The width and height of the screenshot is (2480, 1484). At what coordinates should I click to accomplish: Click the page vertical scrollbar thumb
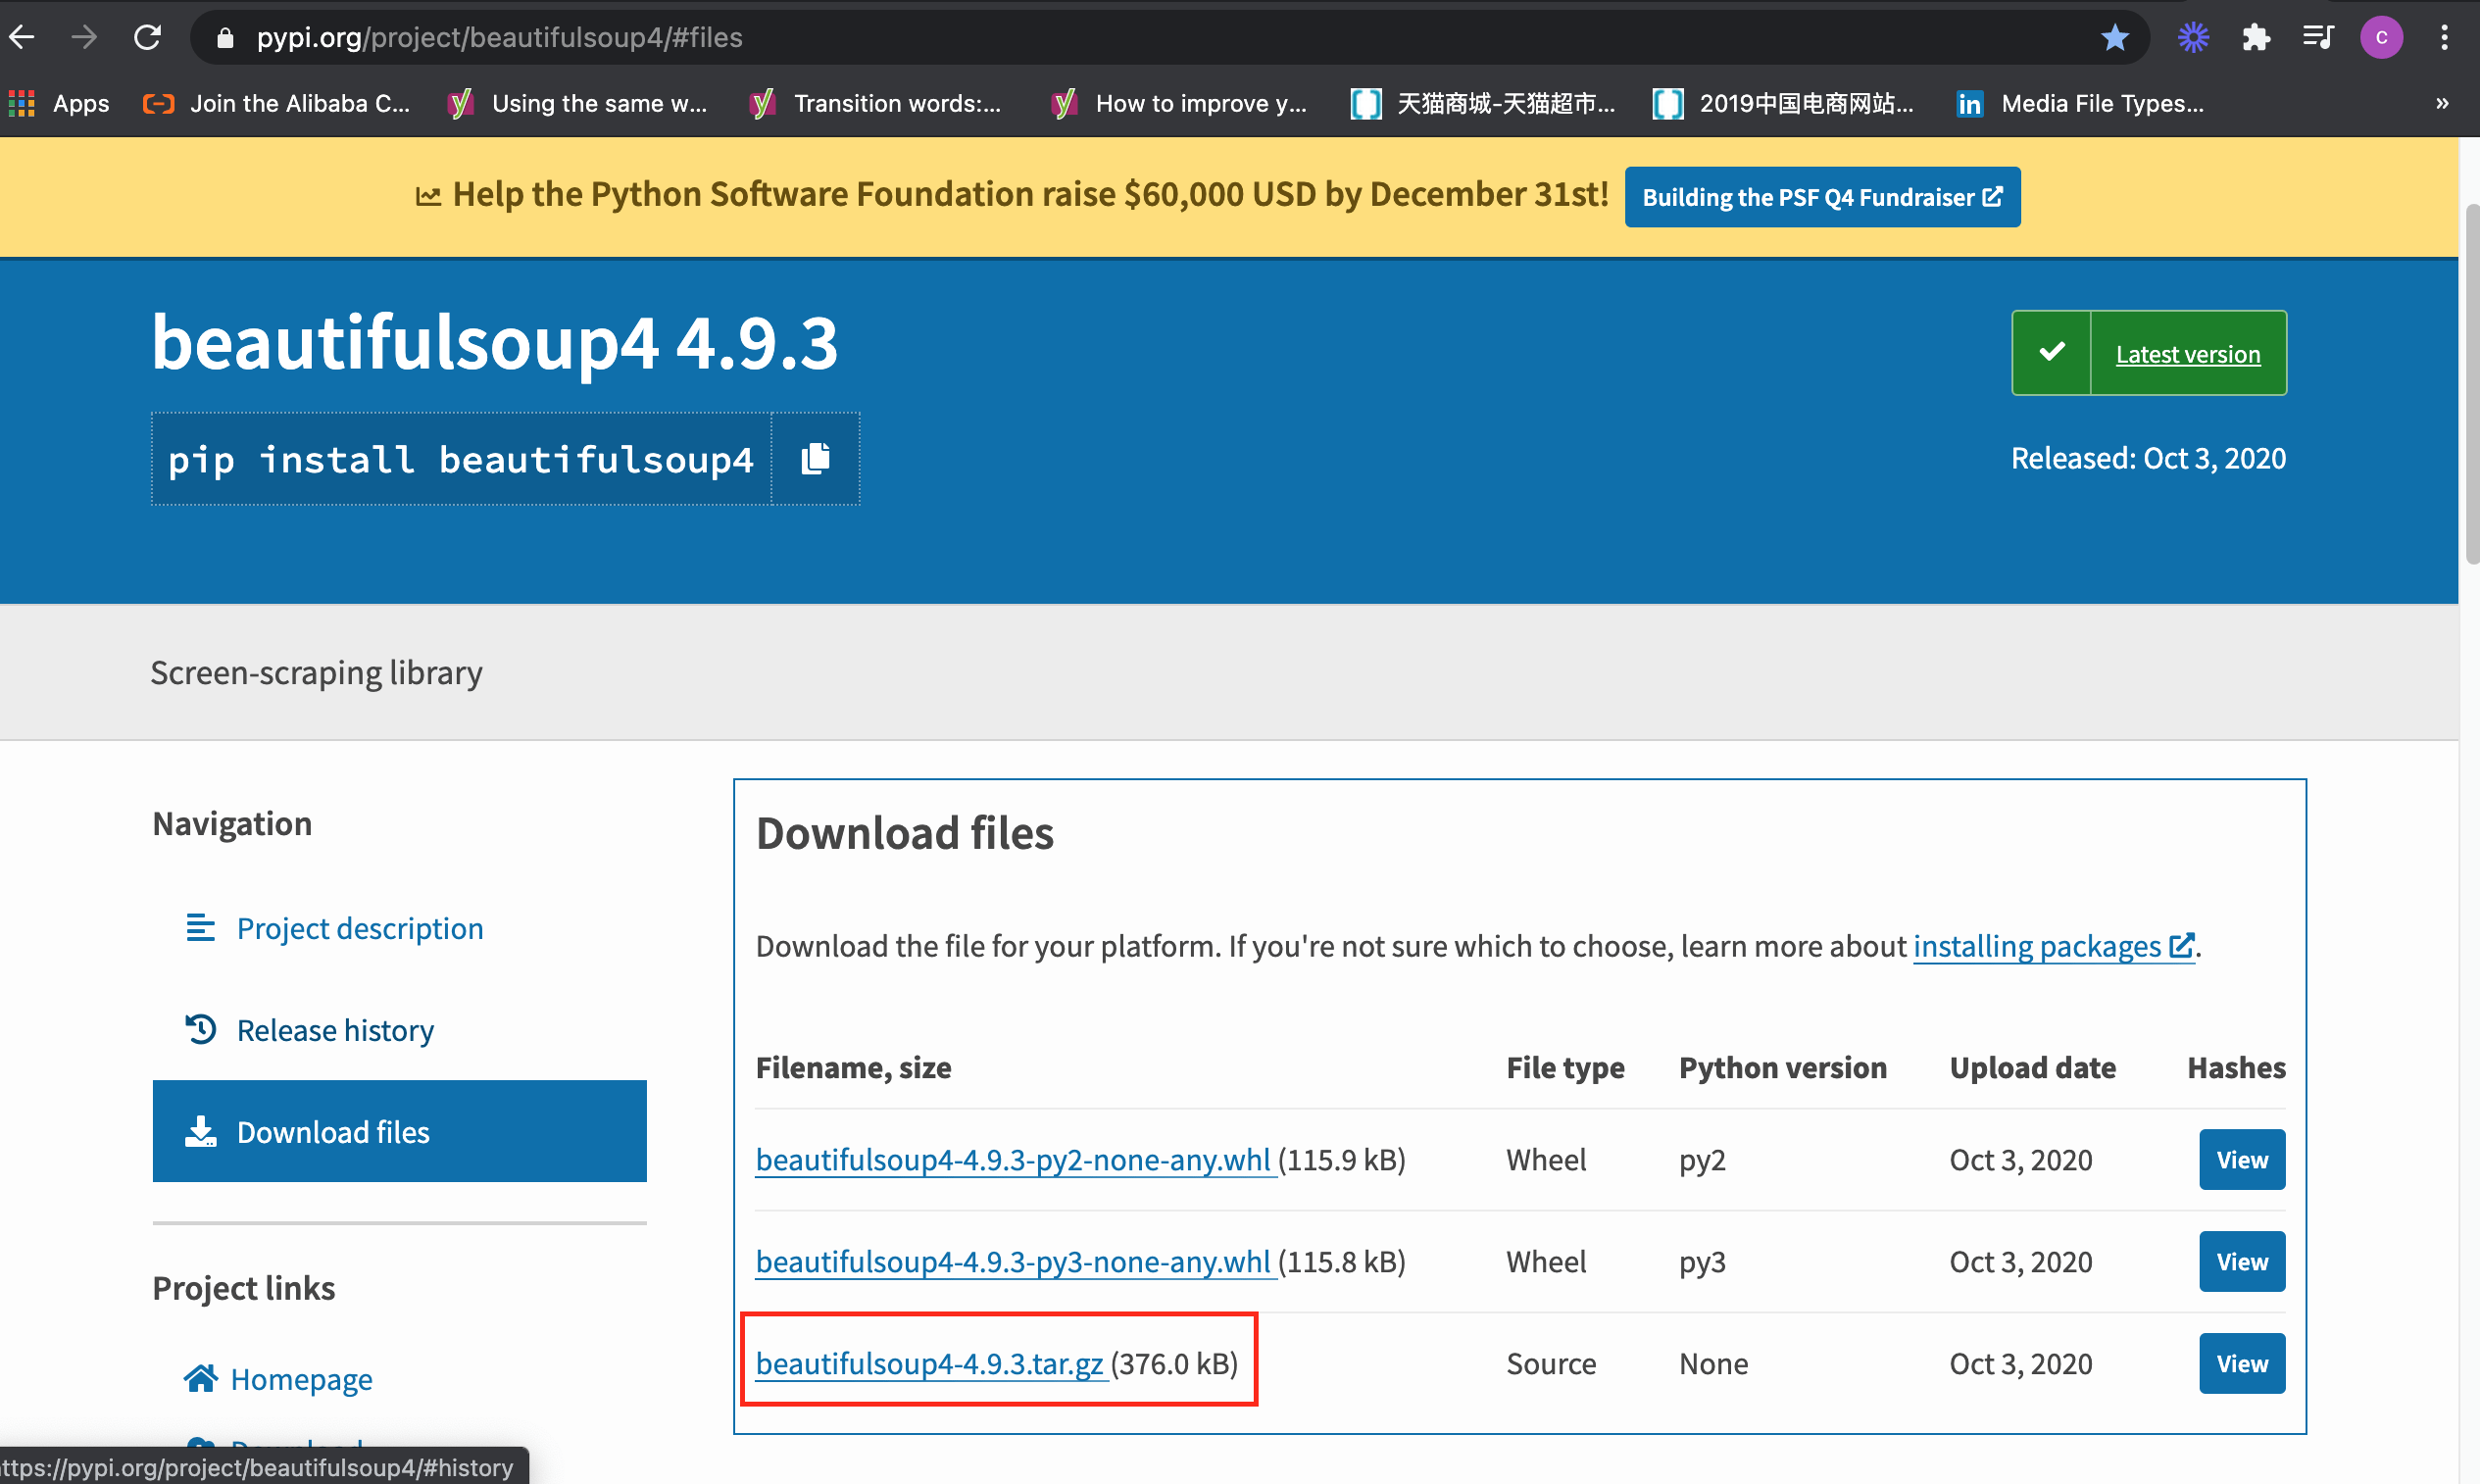pos(2471,384)
